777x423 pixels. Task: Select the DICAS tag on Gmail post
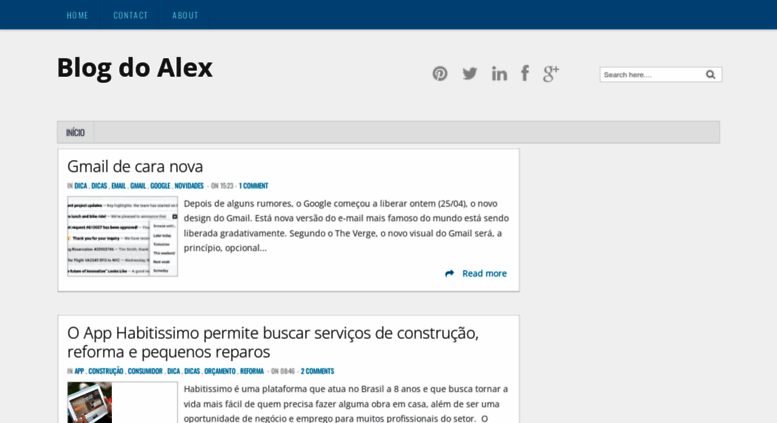coord(99,186)
